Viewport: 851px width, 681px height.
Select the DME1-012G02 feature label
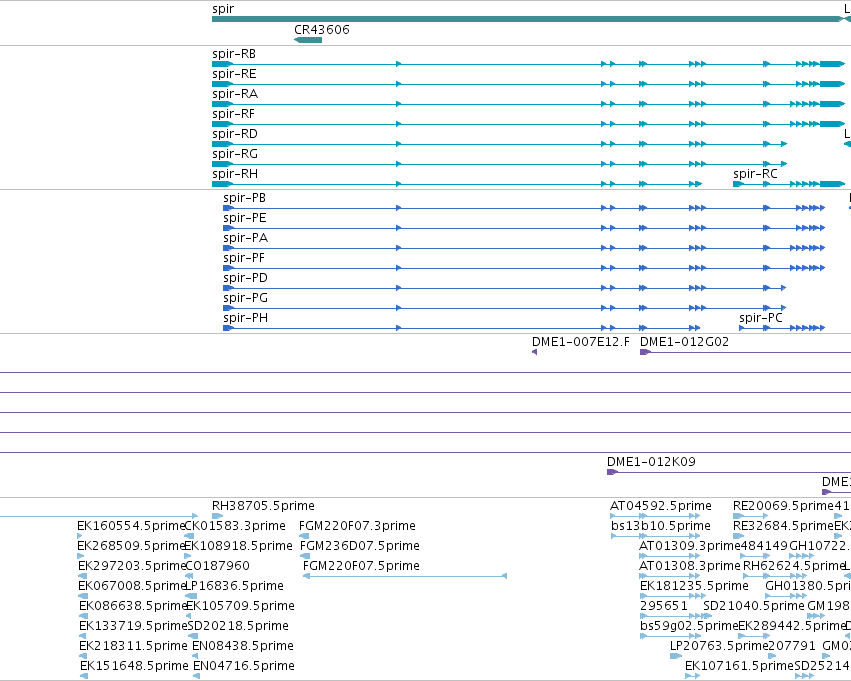coord(684,342)
